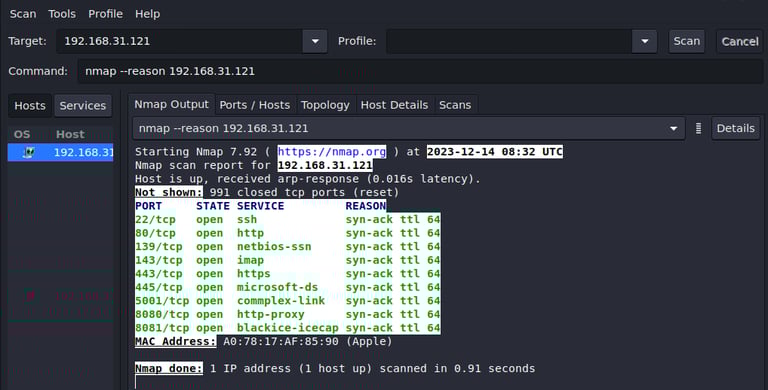Image resolution: width=768 pixels, height=390 pixels.
Task: Click the Target input field
Action: pos(179,41)
